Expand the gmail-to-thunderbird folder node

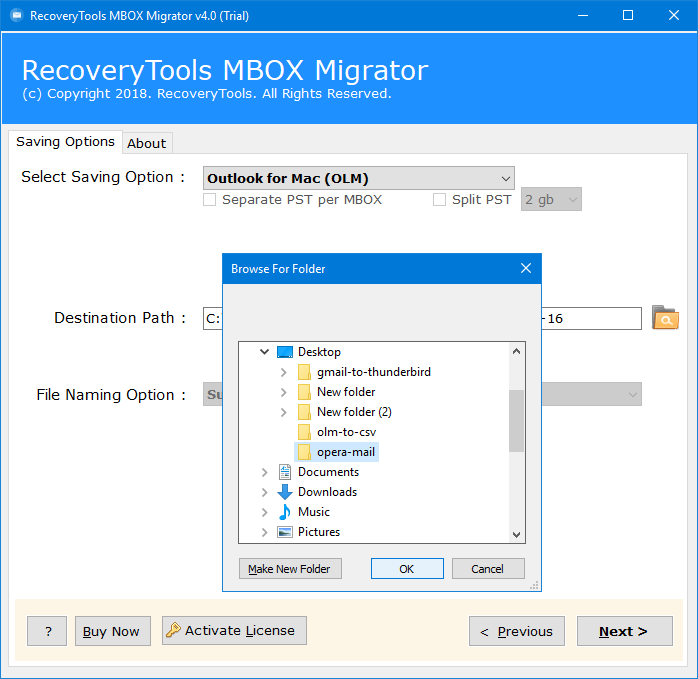click(x=285, y=372)
